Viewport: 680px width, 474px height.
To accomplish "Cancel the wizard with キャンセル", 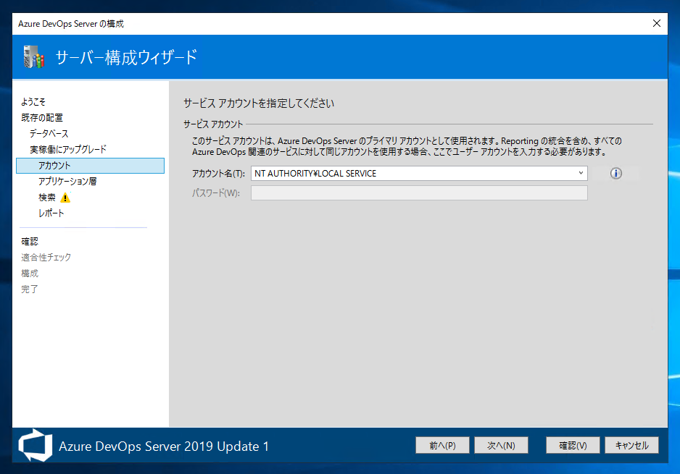I will click(x=632, y=445).
